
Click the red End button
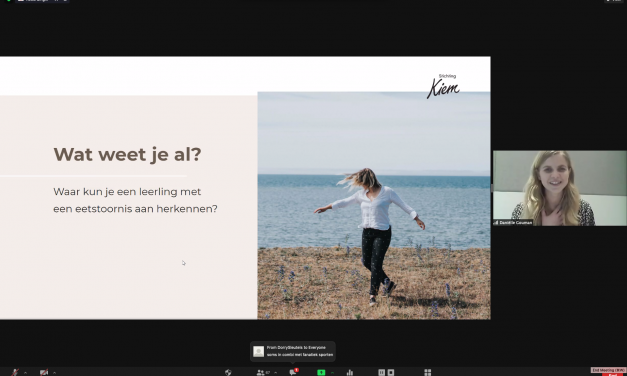(612, 374)
